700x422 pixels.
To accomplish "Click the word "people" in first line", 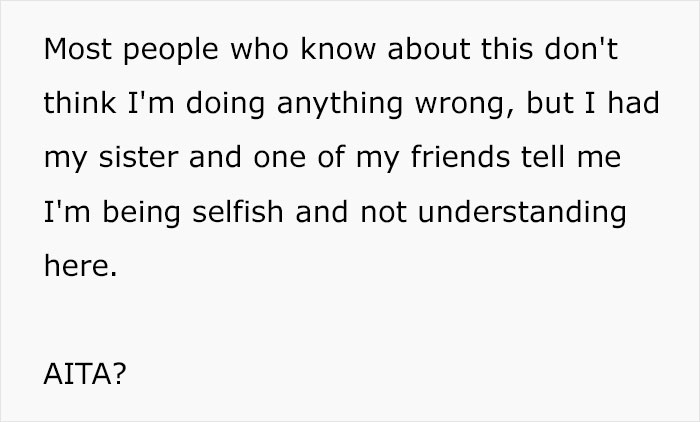I will pyautogui.click(x=171, y=50).
